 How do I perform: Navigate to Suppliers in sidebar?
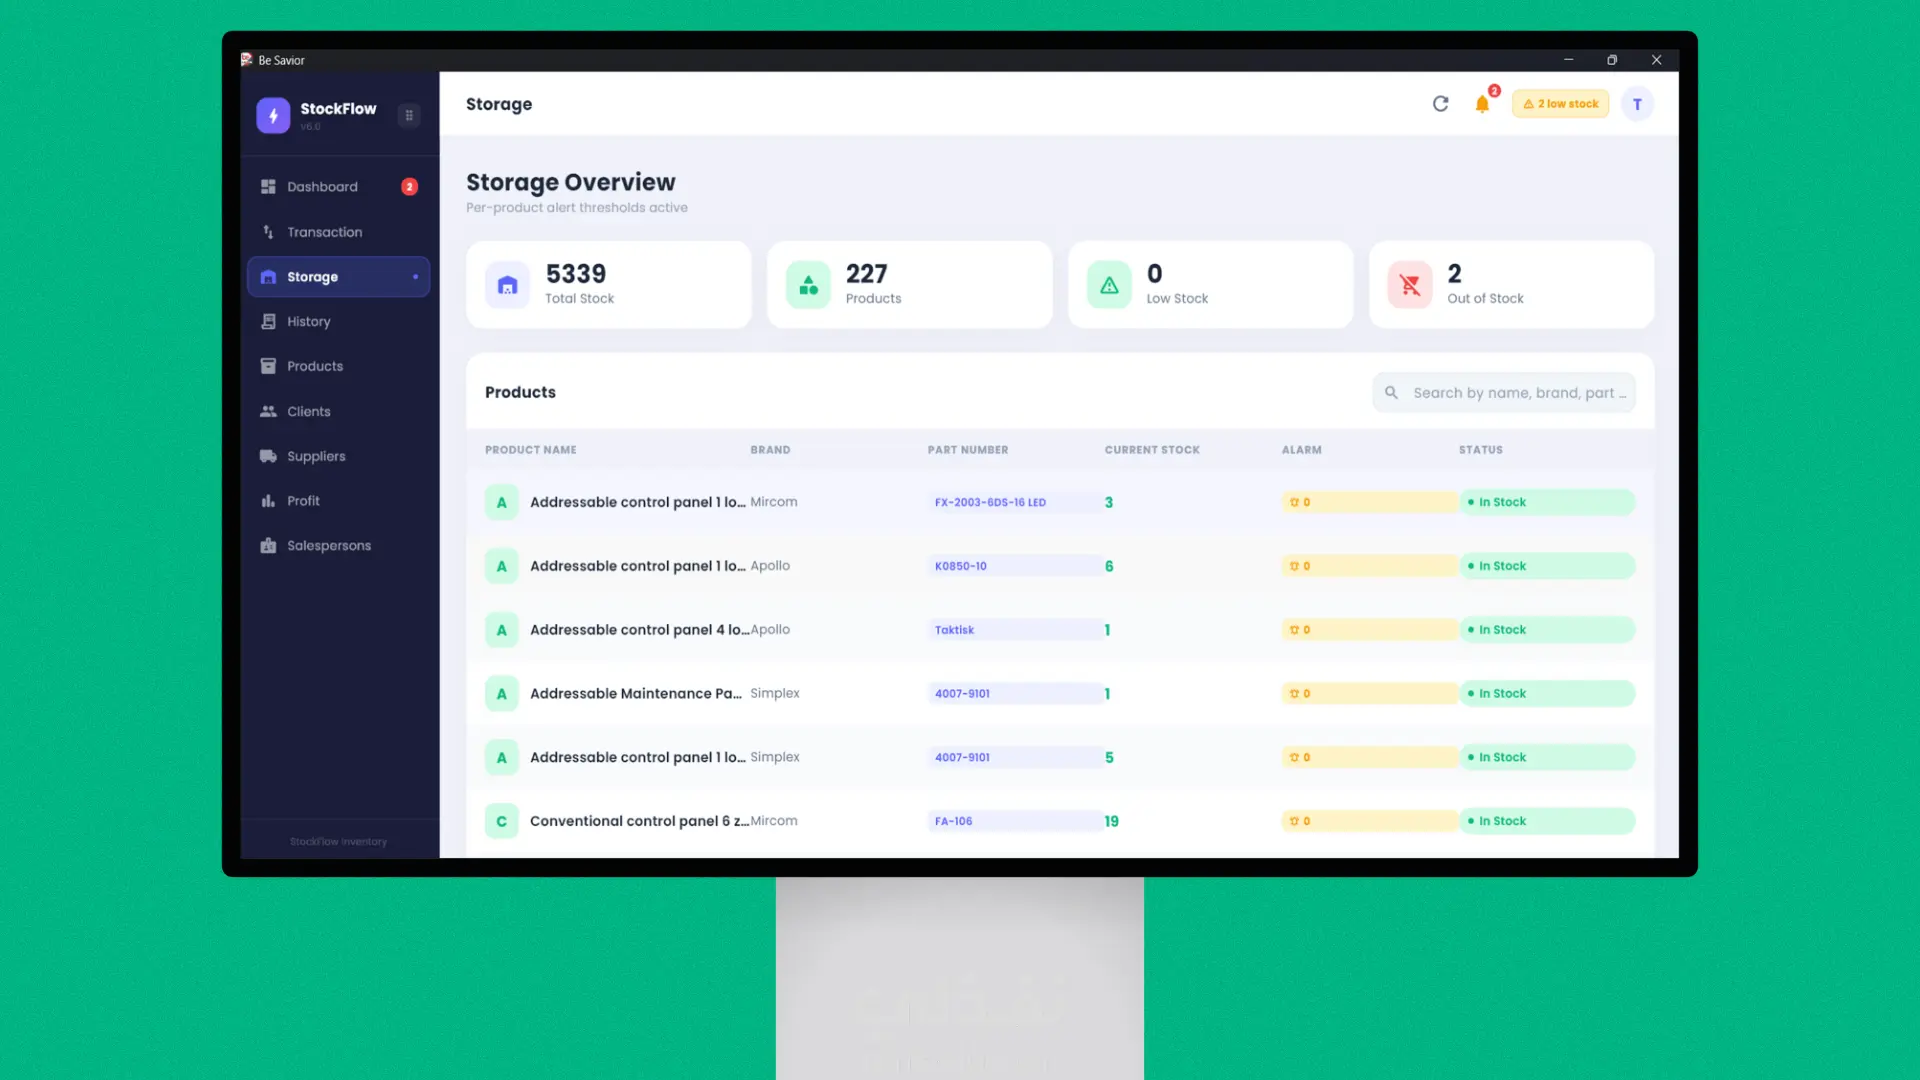tap(316, 456)
